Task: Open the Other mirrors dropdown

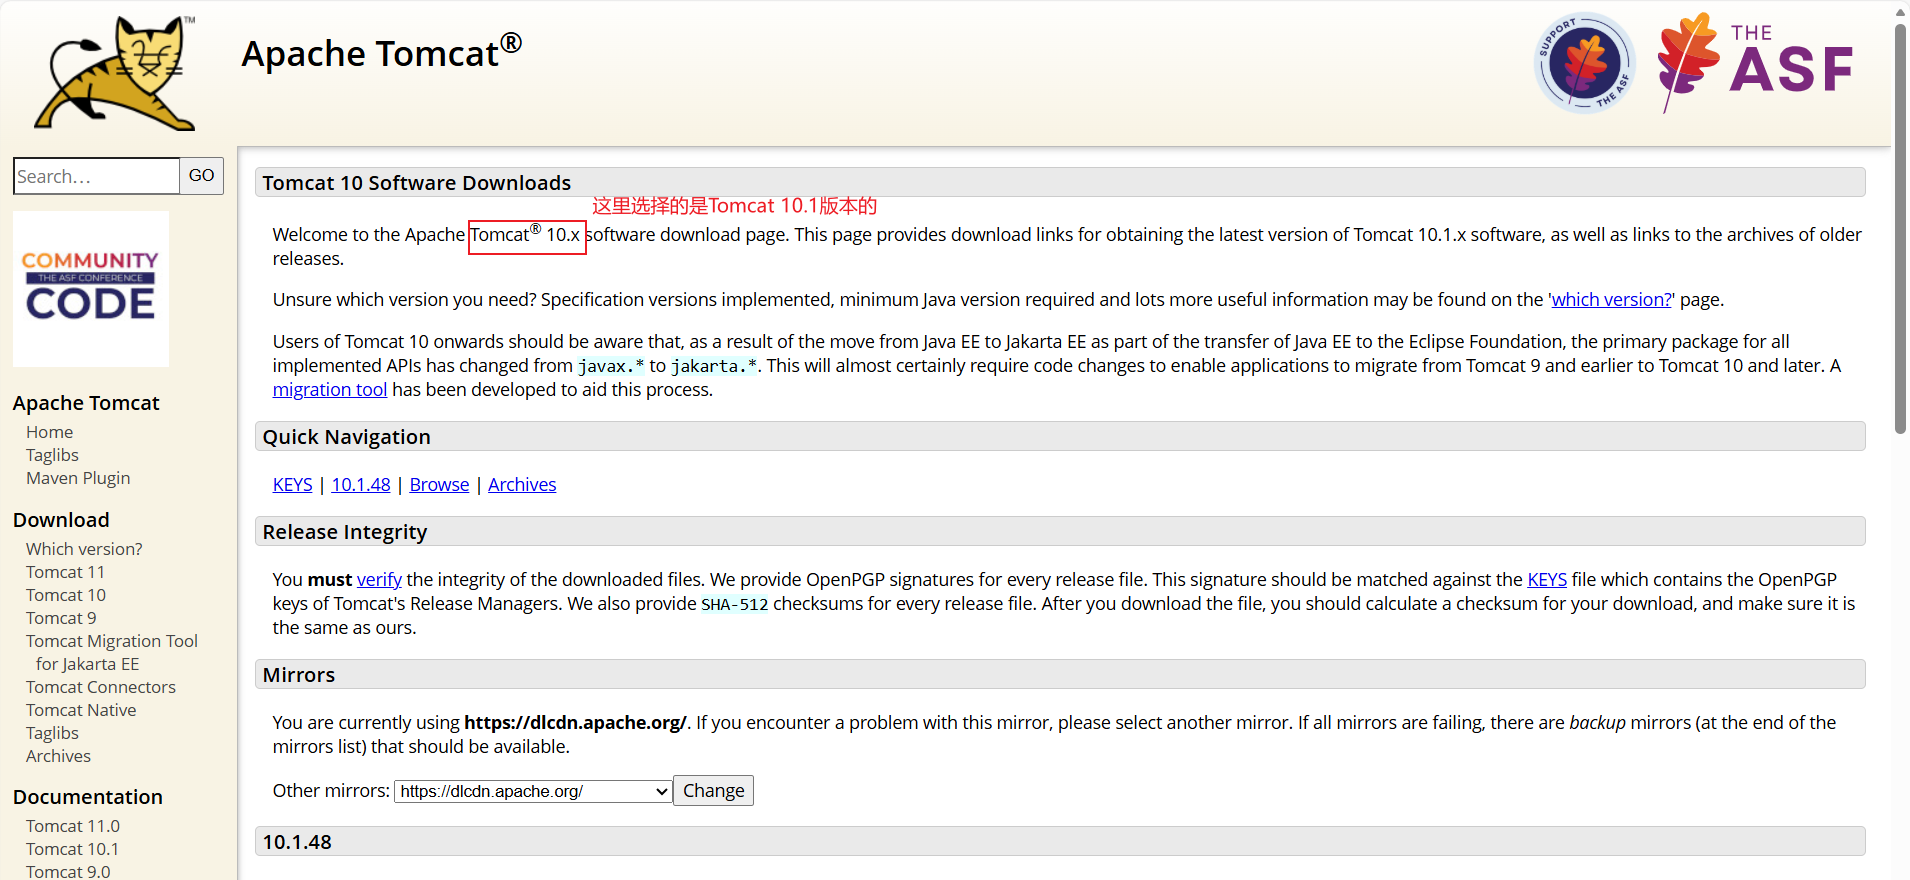Action: coord(533,791)
